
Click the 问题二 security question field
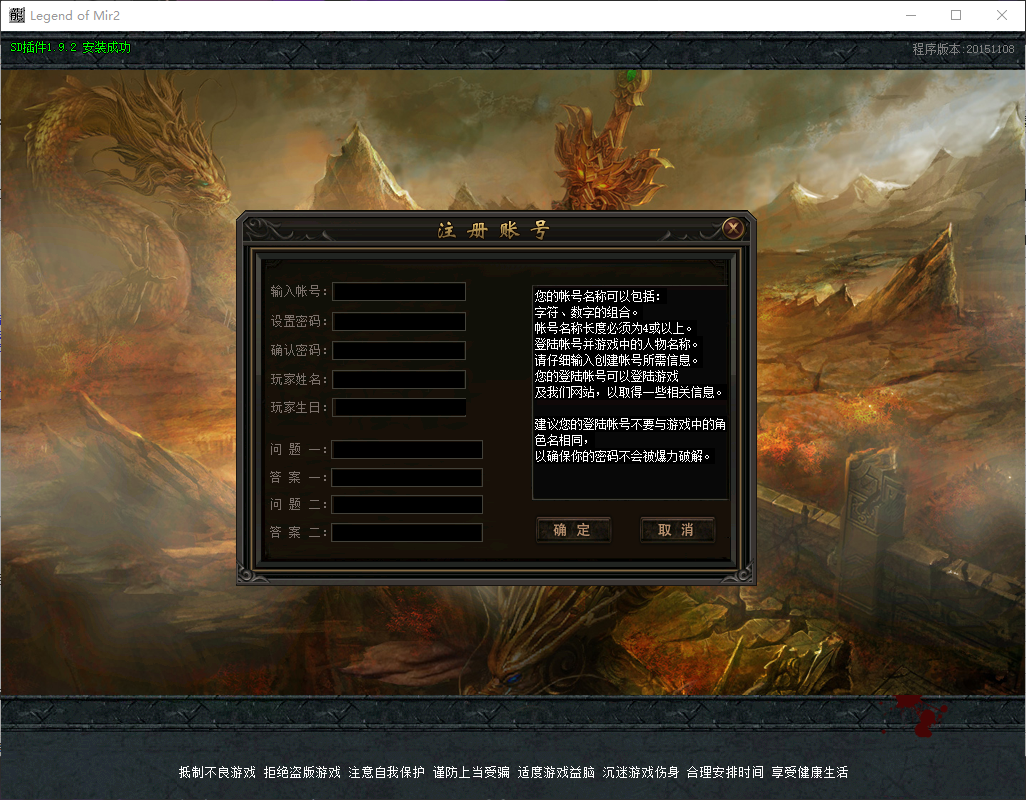coord(407,504)
